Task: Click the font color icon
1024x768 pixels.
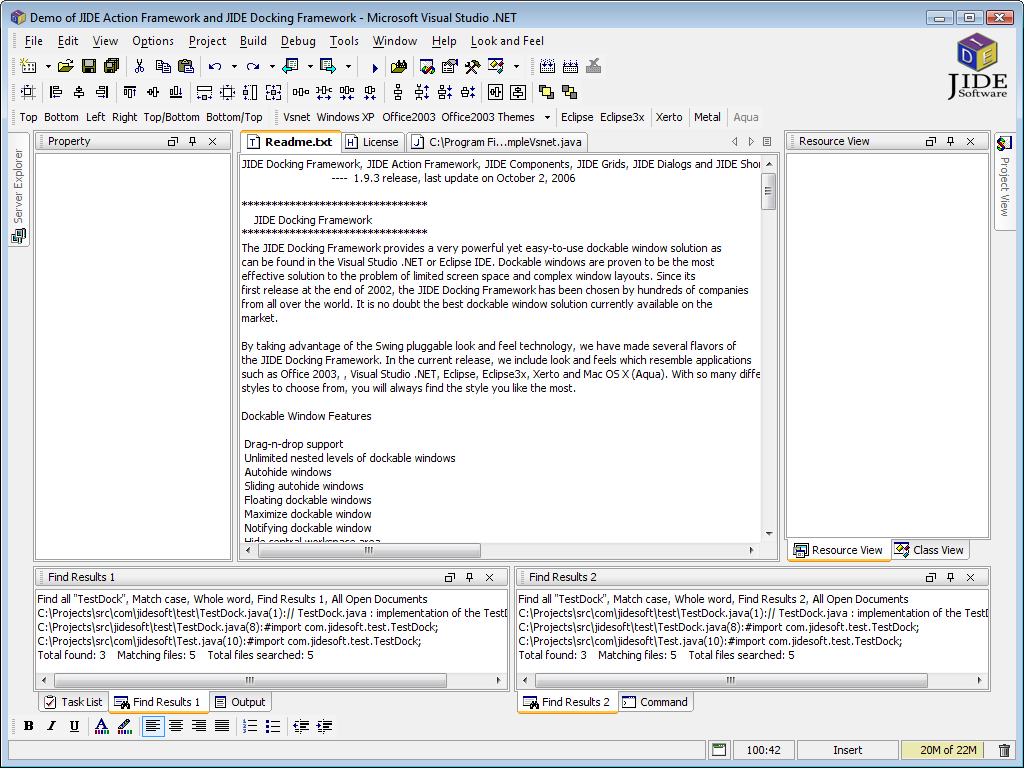Action: 101,726
